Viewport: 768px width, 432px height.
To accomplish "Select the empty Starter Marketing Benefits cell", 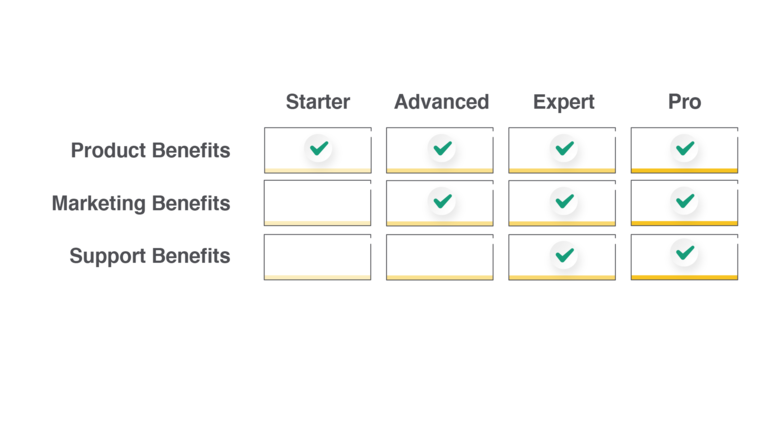I will 317,203.
